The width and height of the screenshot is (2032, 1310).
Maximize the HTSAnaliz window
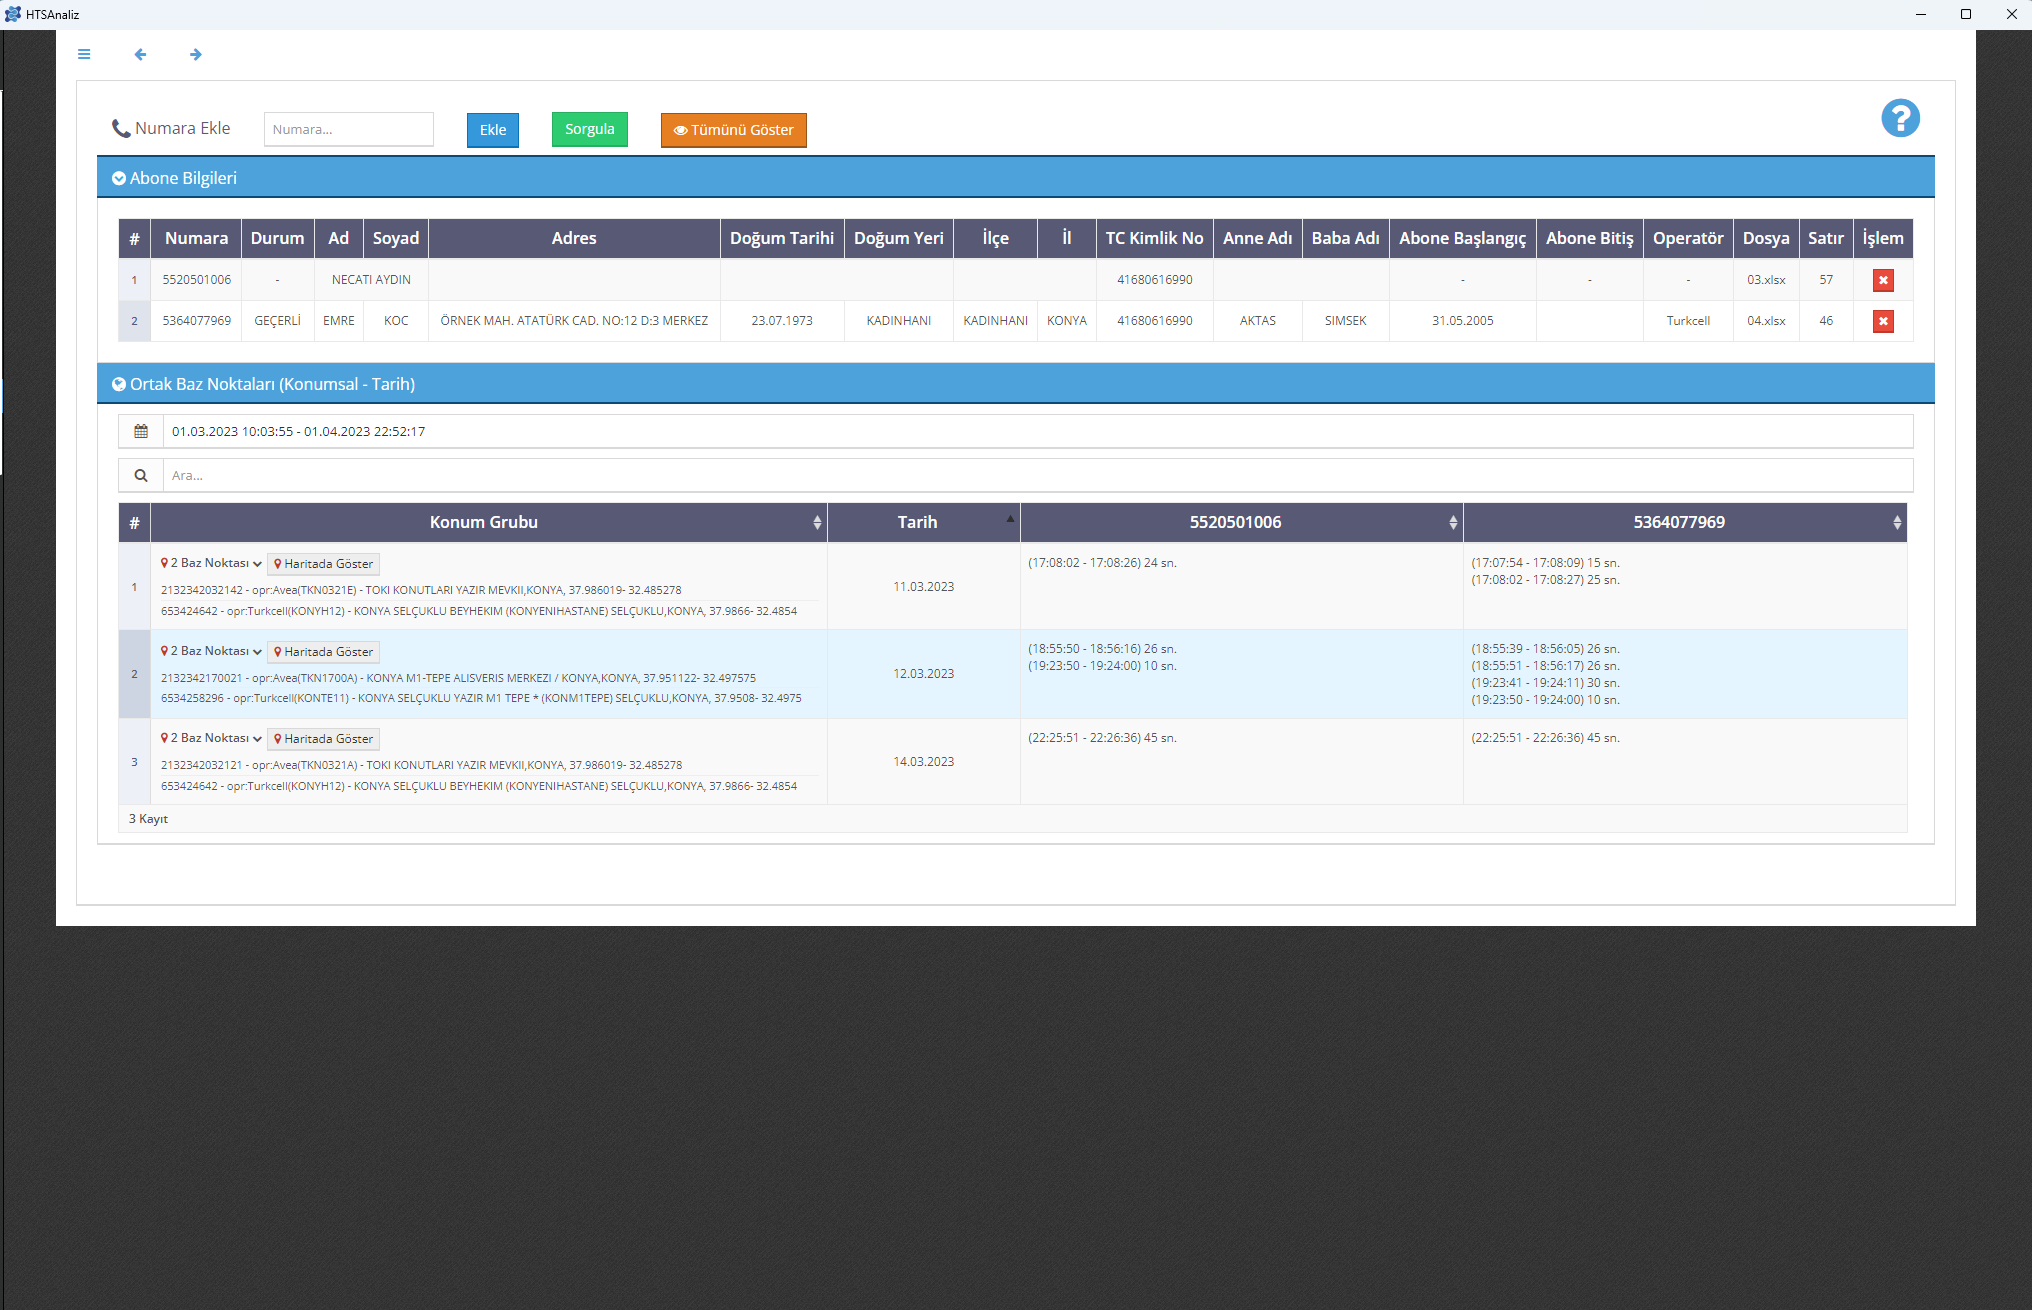pos(1966,14)
